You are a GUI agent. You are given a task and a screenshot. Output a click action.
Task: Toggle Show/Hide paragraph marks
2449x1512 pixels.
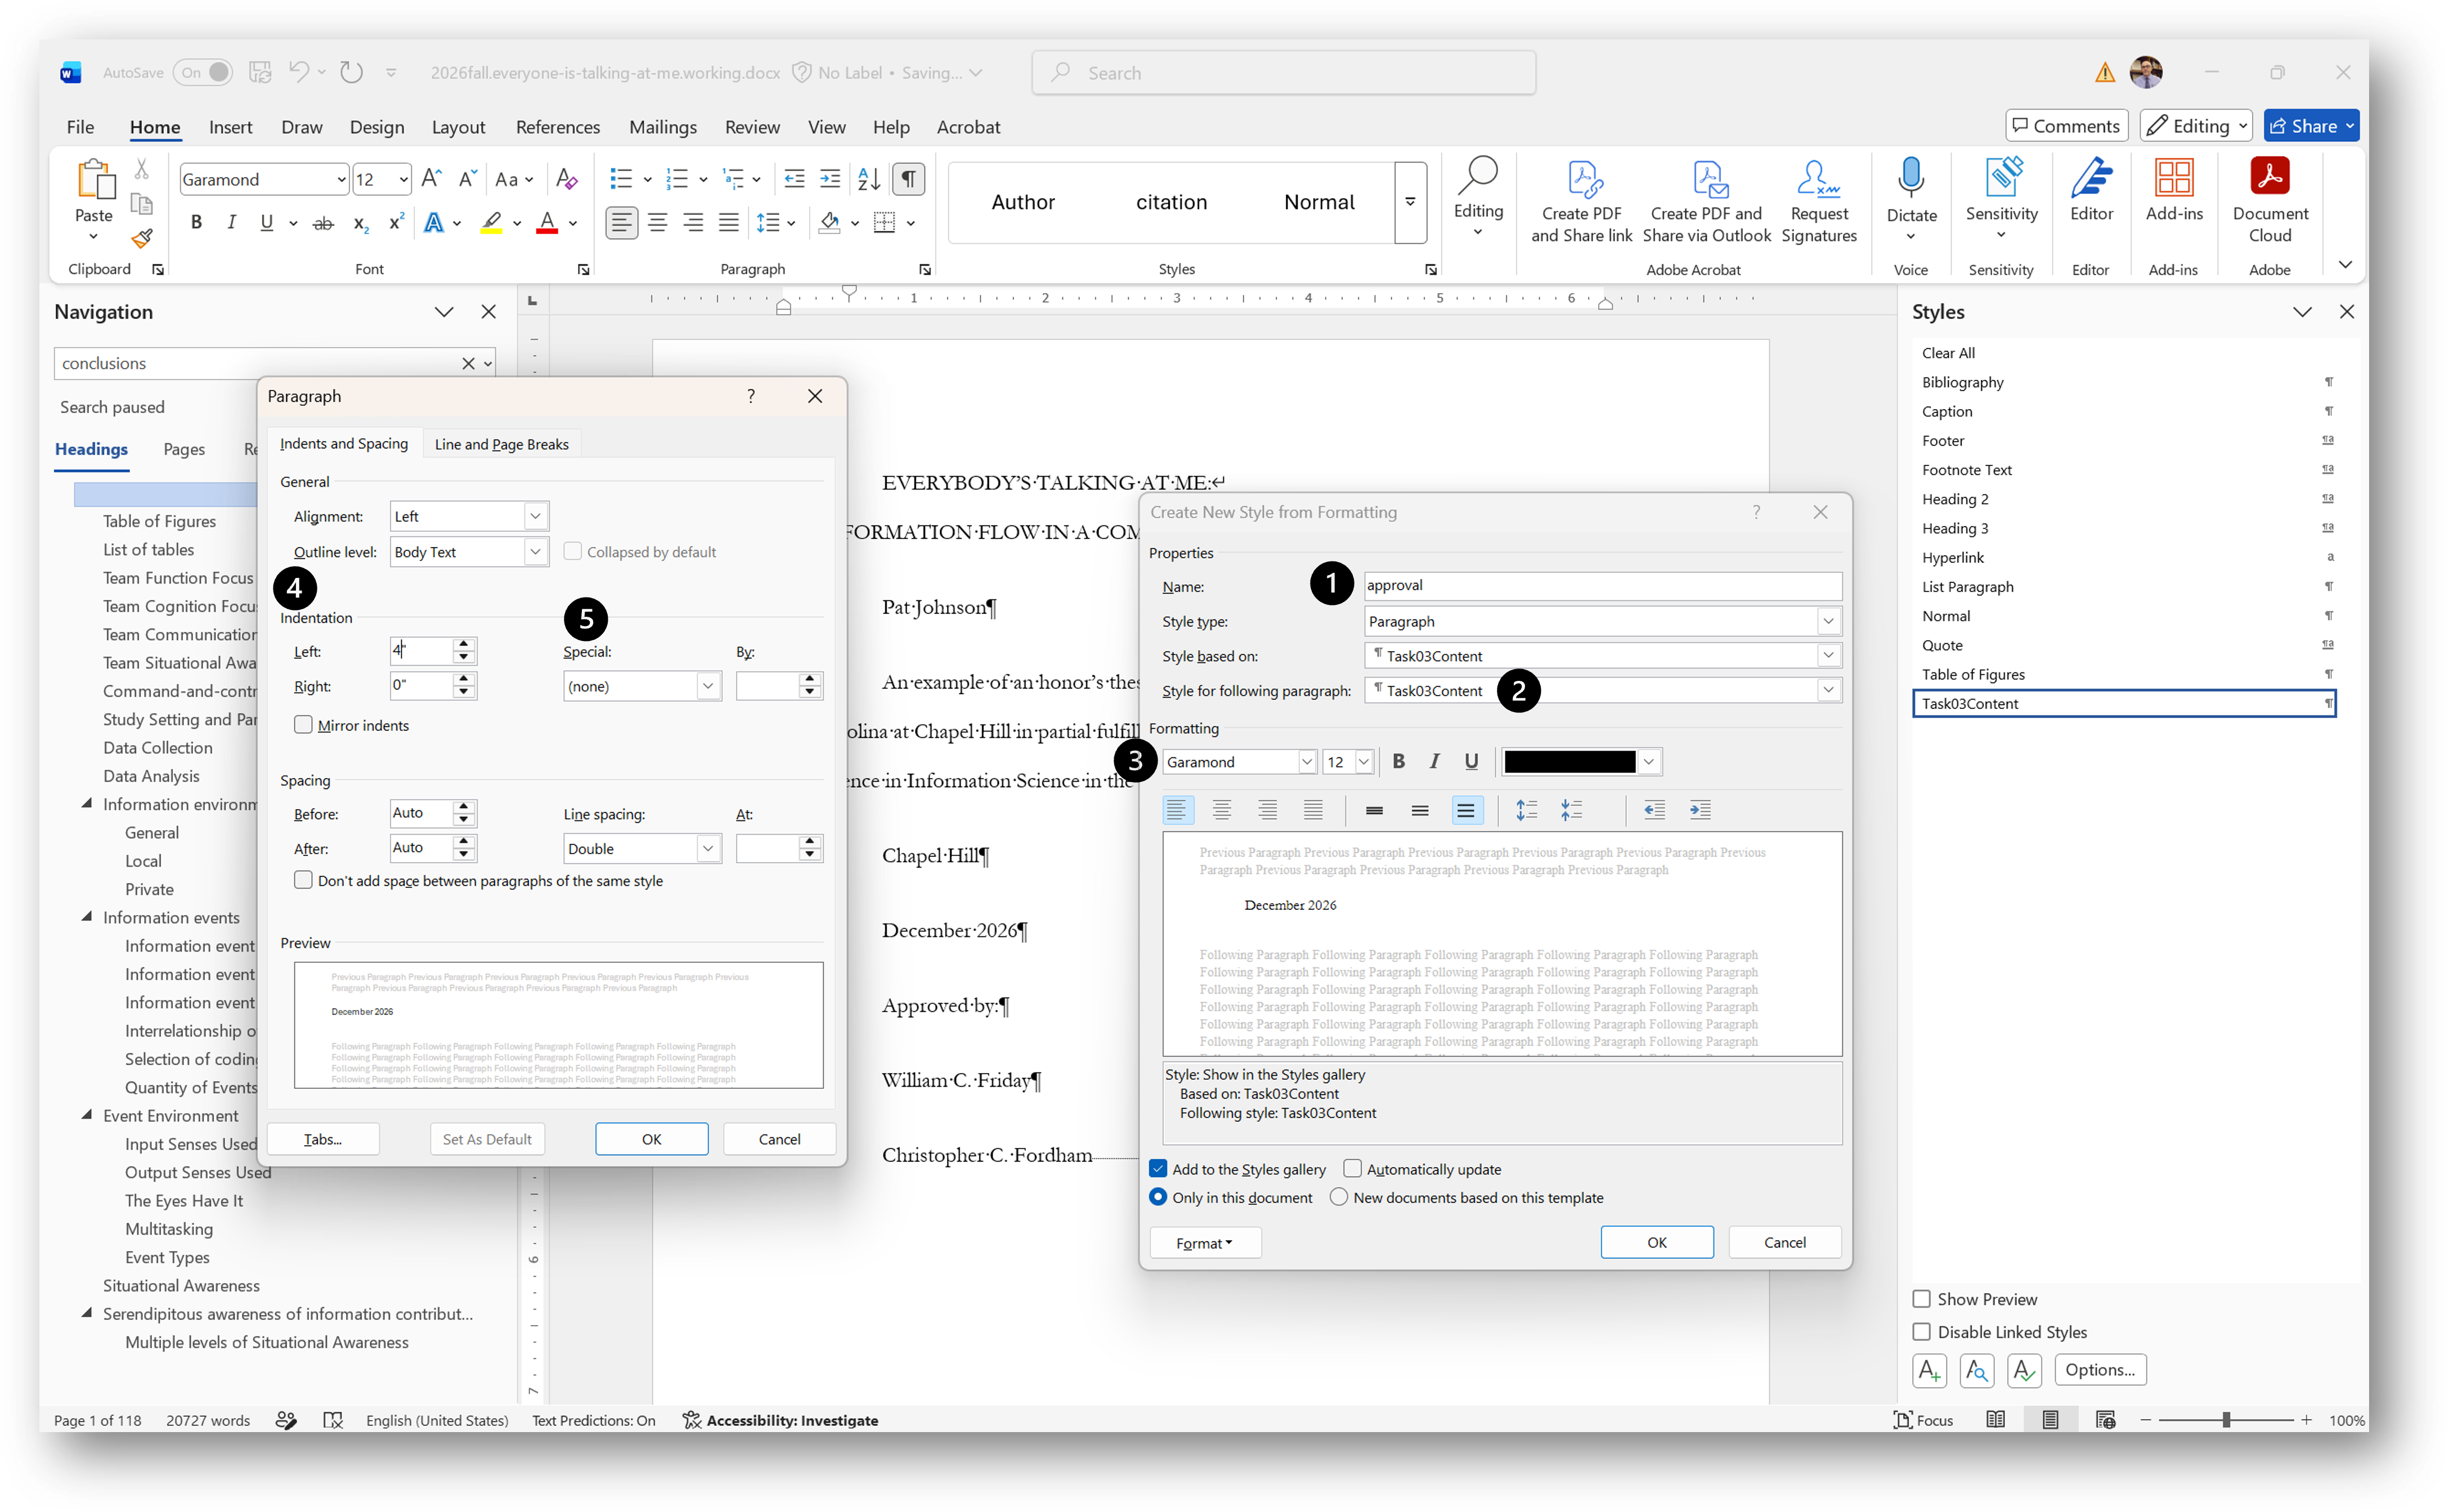[x=908, y=179]
